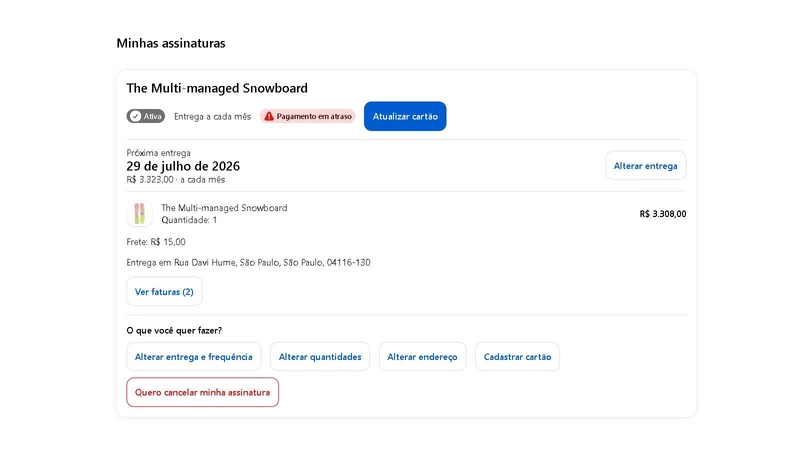800x450 pixels.
Task: Click the checkmark icon in Ativa badge
Action: [x=135, y=116]
